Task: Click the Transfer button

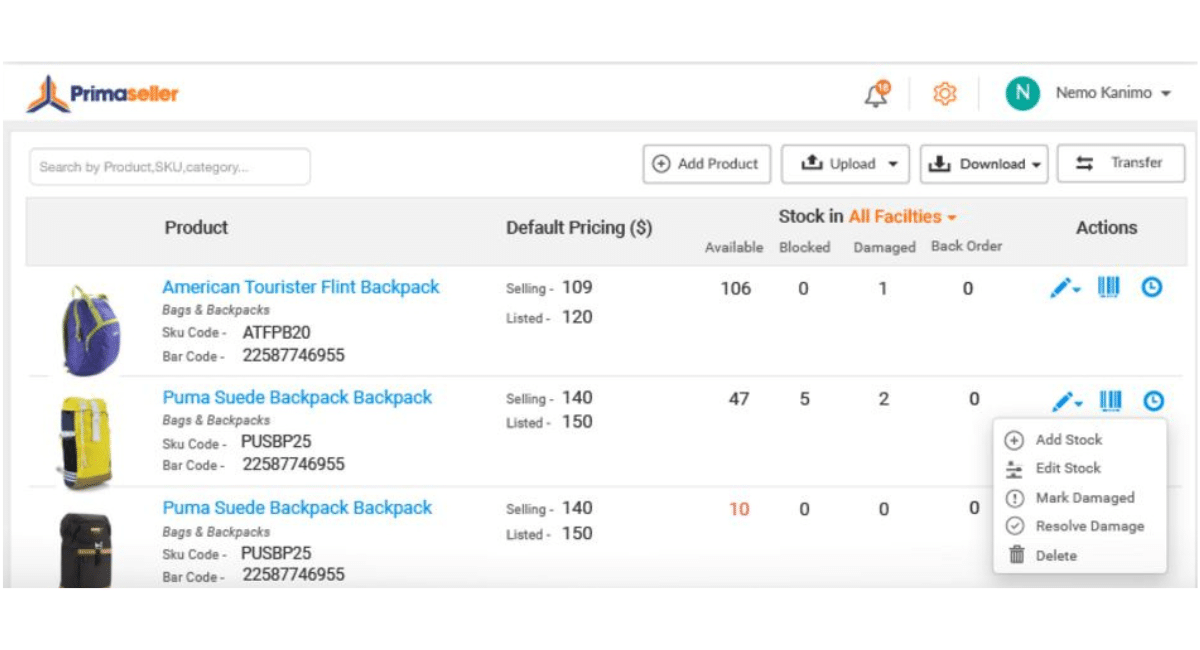Action: [x=1121, y=163]
